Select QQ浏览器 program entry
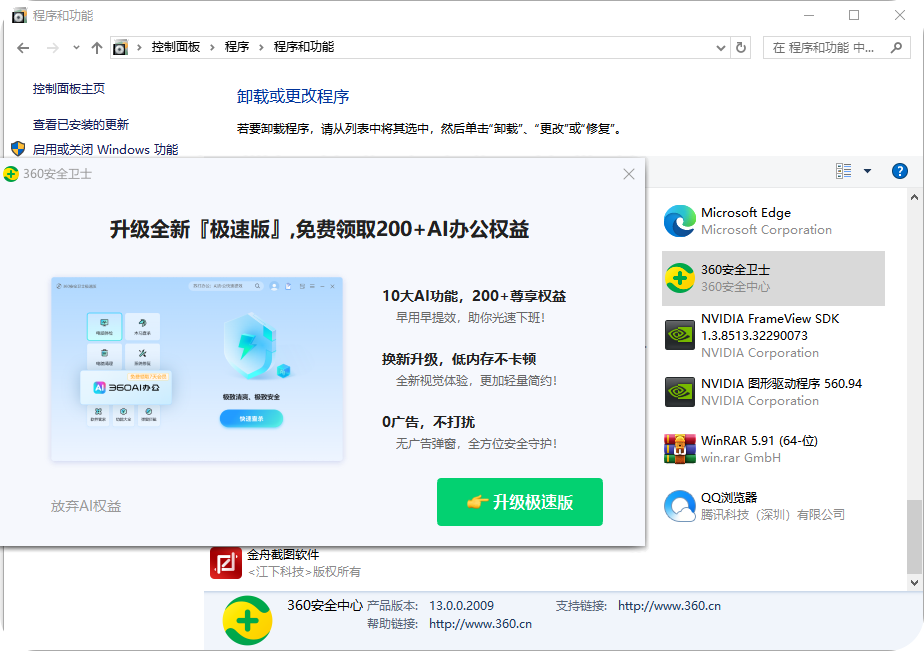This screenshot has width=924, height=651. coord(773,506)
